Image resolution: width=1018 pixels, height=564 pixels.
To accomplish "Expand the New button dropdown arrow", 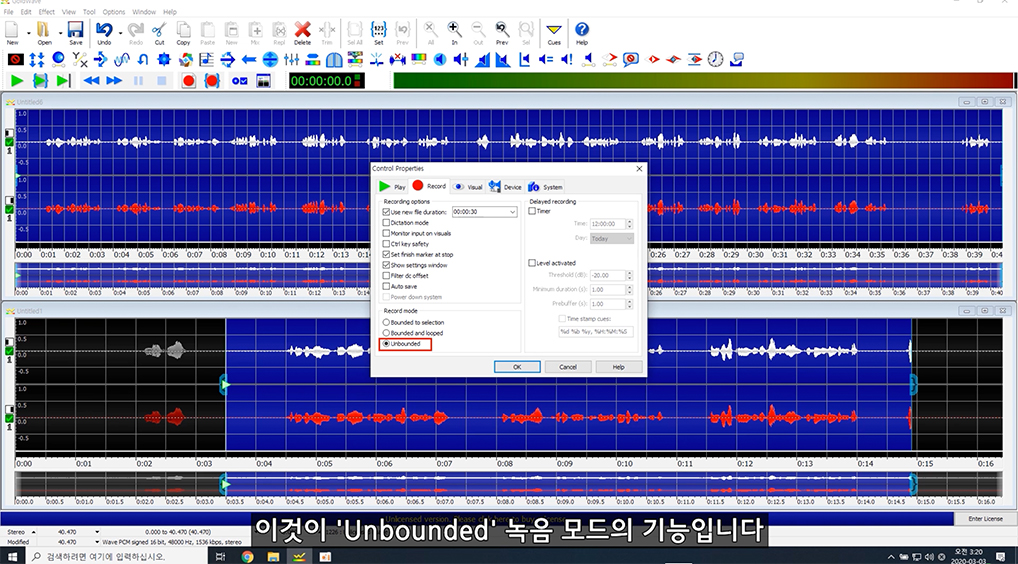I will point(28,32).
